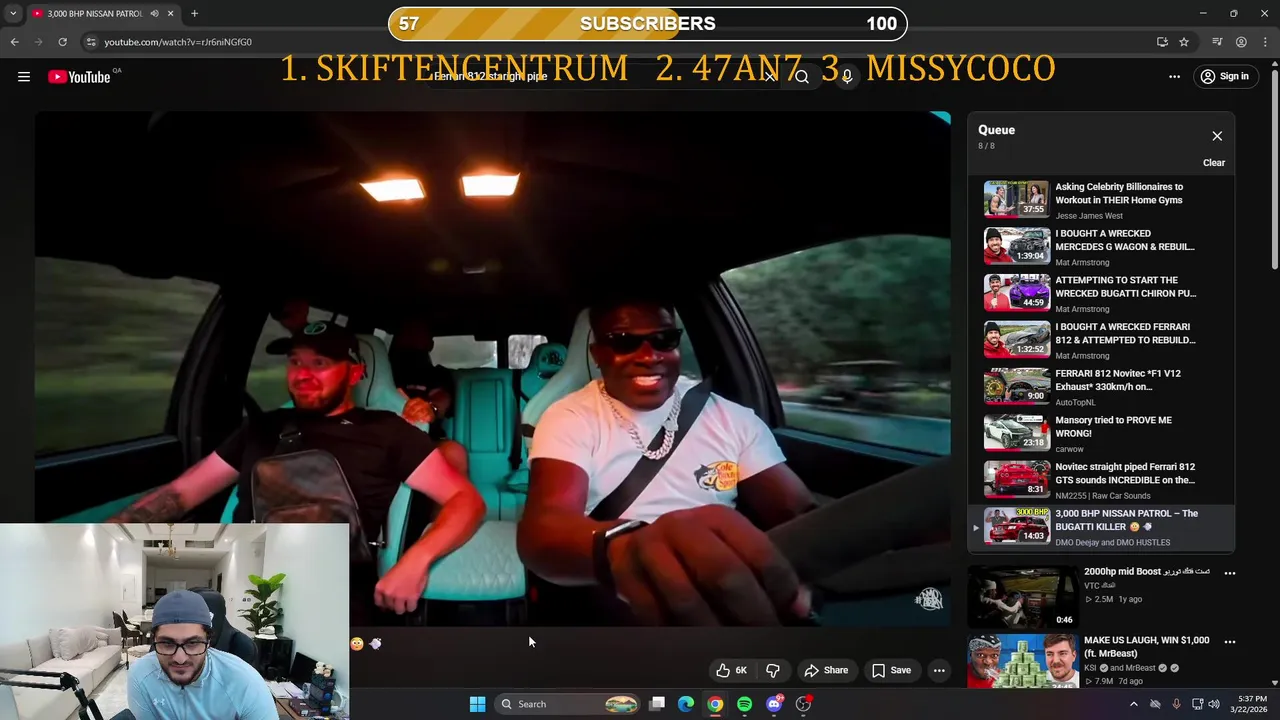Open the install or cast icon in address bar

(x=1162, y=42)
